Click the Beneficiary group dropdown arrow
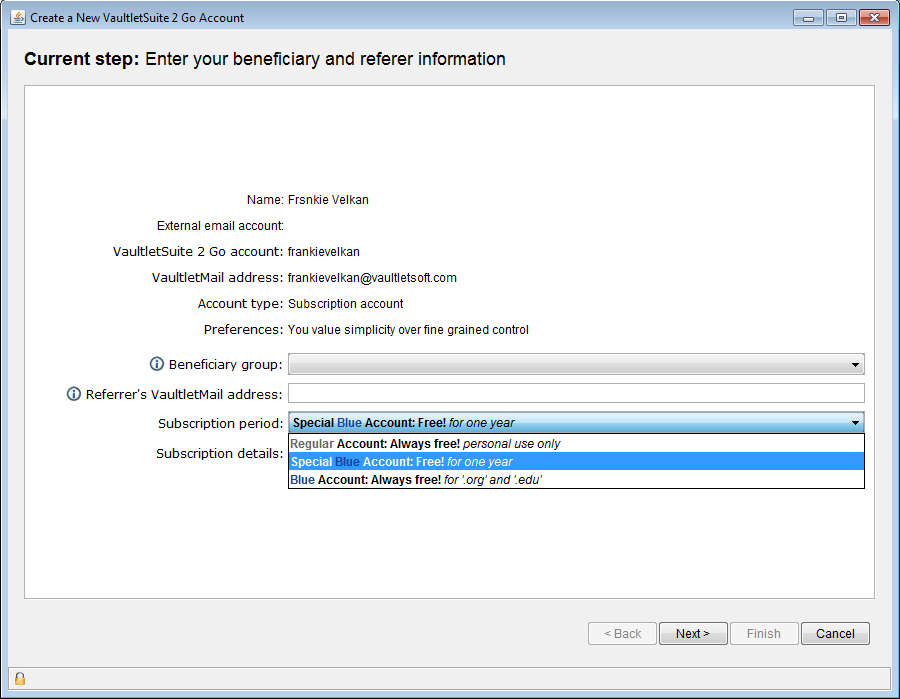This screenshot has height=699, width=900. pos(855,364)
